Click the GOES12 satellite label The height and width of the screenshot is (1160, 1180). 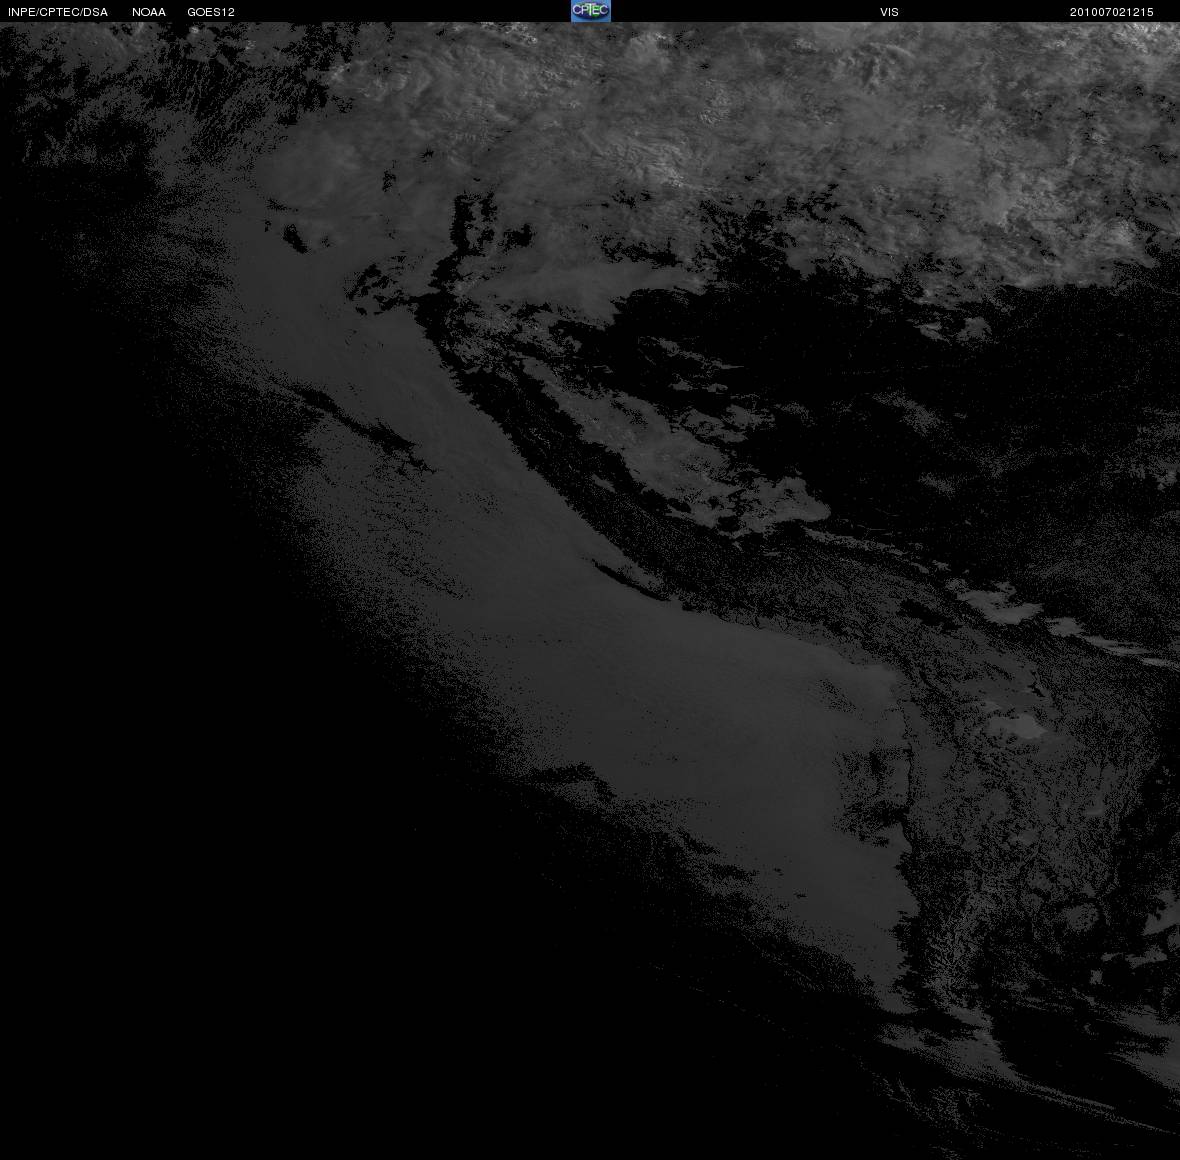[x=211, y=12]
